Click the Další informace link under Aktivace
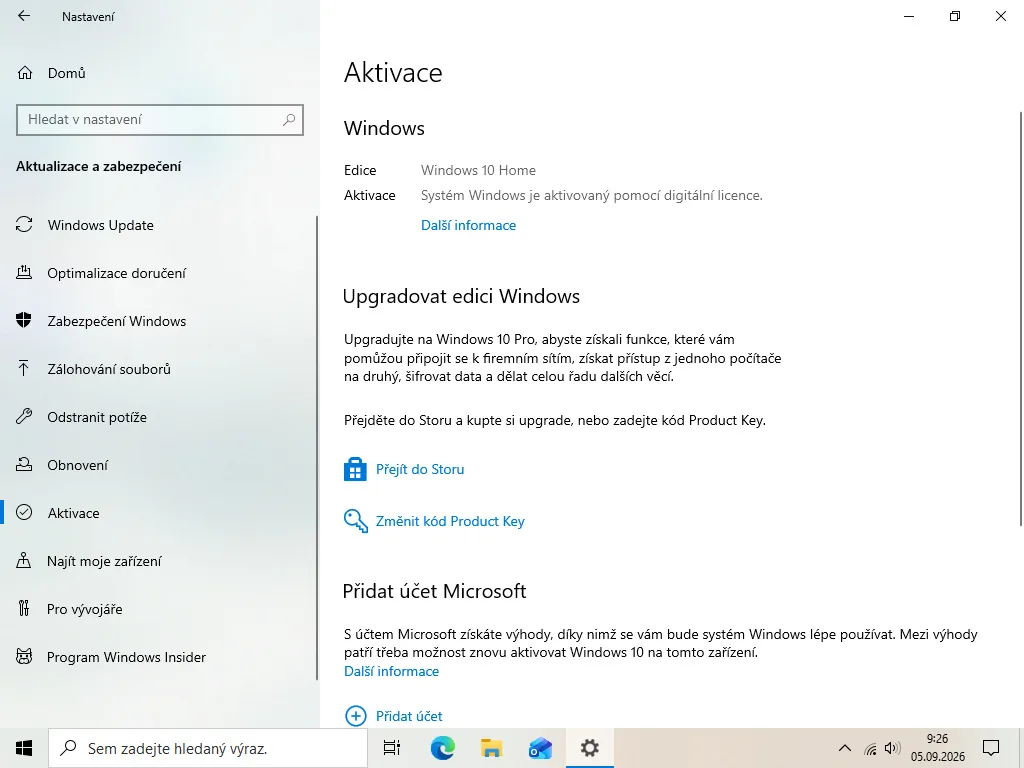1024x768 pixels. 468,225
